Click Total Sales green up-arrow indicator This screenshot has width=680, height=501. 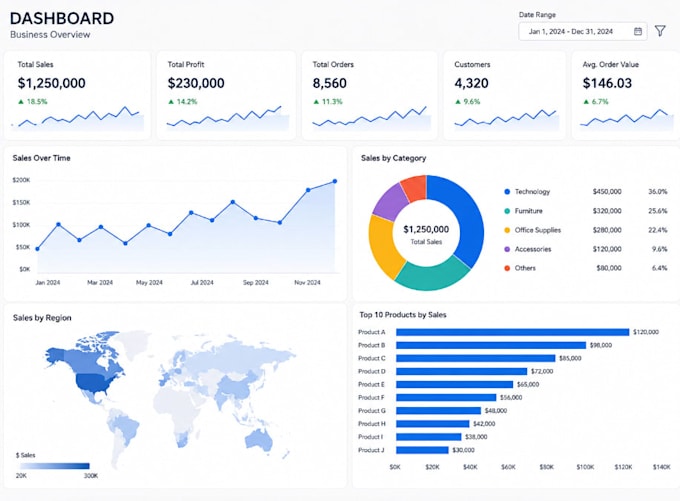coord(20,102)
